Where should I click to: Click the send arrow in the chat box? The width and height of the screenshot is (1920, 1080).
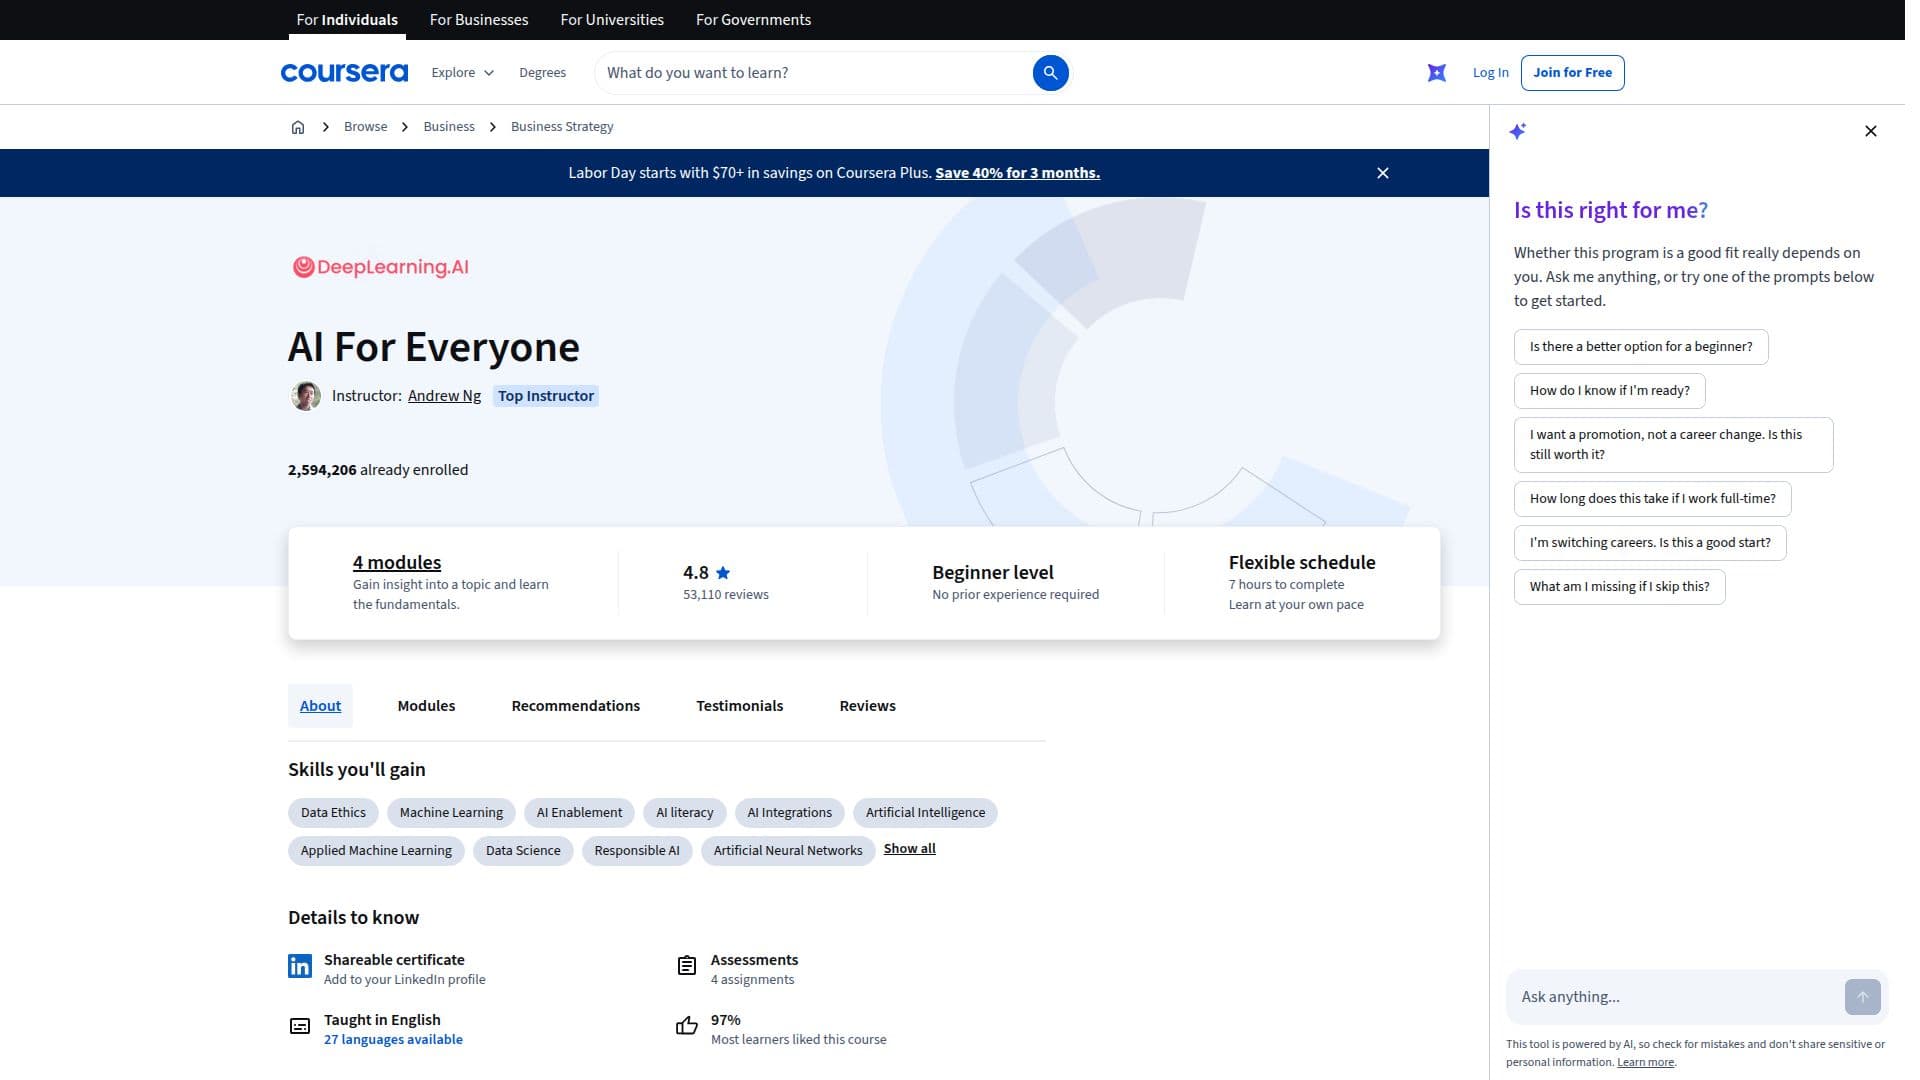(x=1862, y=997)
